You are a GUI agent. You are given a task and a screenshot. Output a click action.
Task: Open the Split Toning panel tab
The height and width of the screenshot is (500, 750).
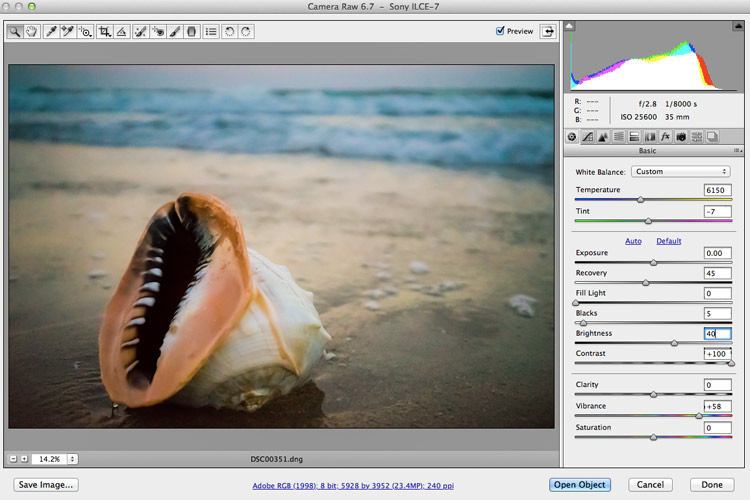[x=634, y=137]
